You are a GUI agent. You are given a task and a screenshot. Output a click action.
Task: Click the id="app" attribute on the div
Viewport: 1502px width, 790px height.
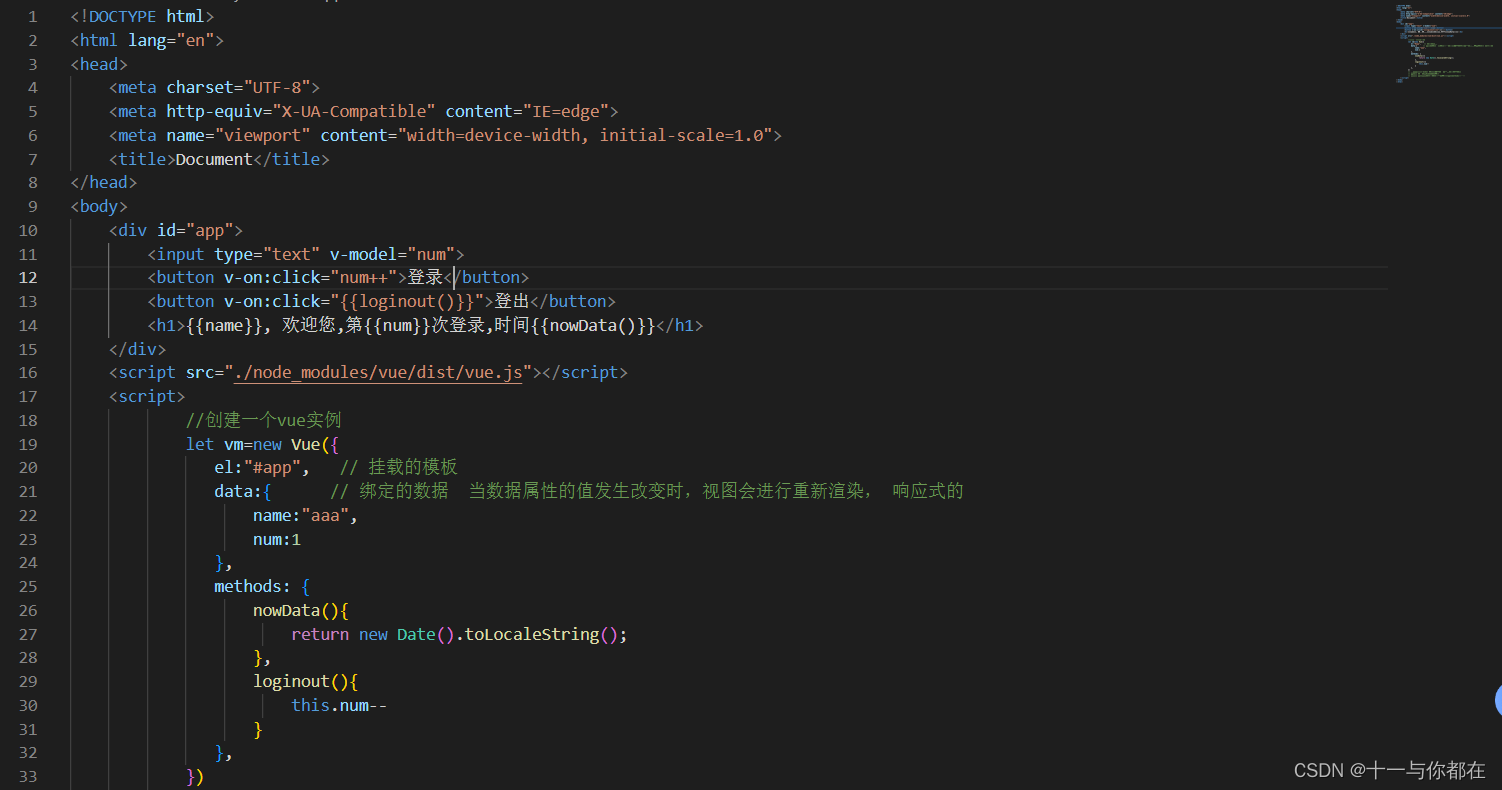[x=195, y=231]
